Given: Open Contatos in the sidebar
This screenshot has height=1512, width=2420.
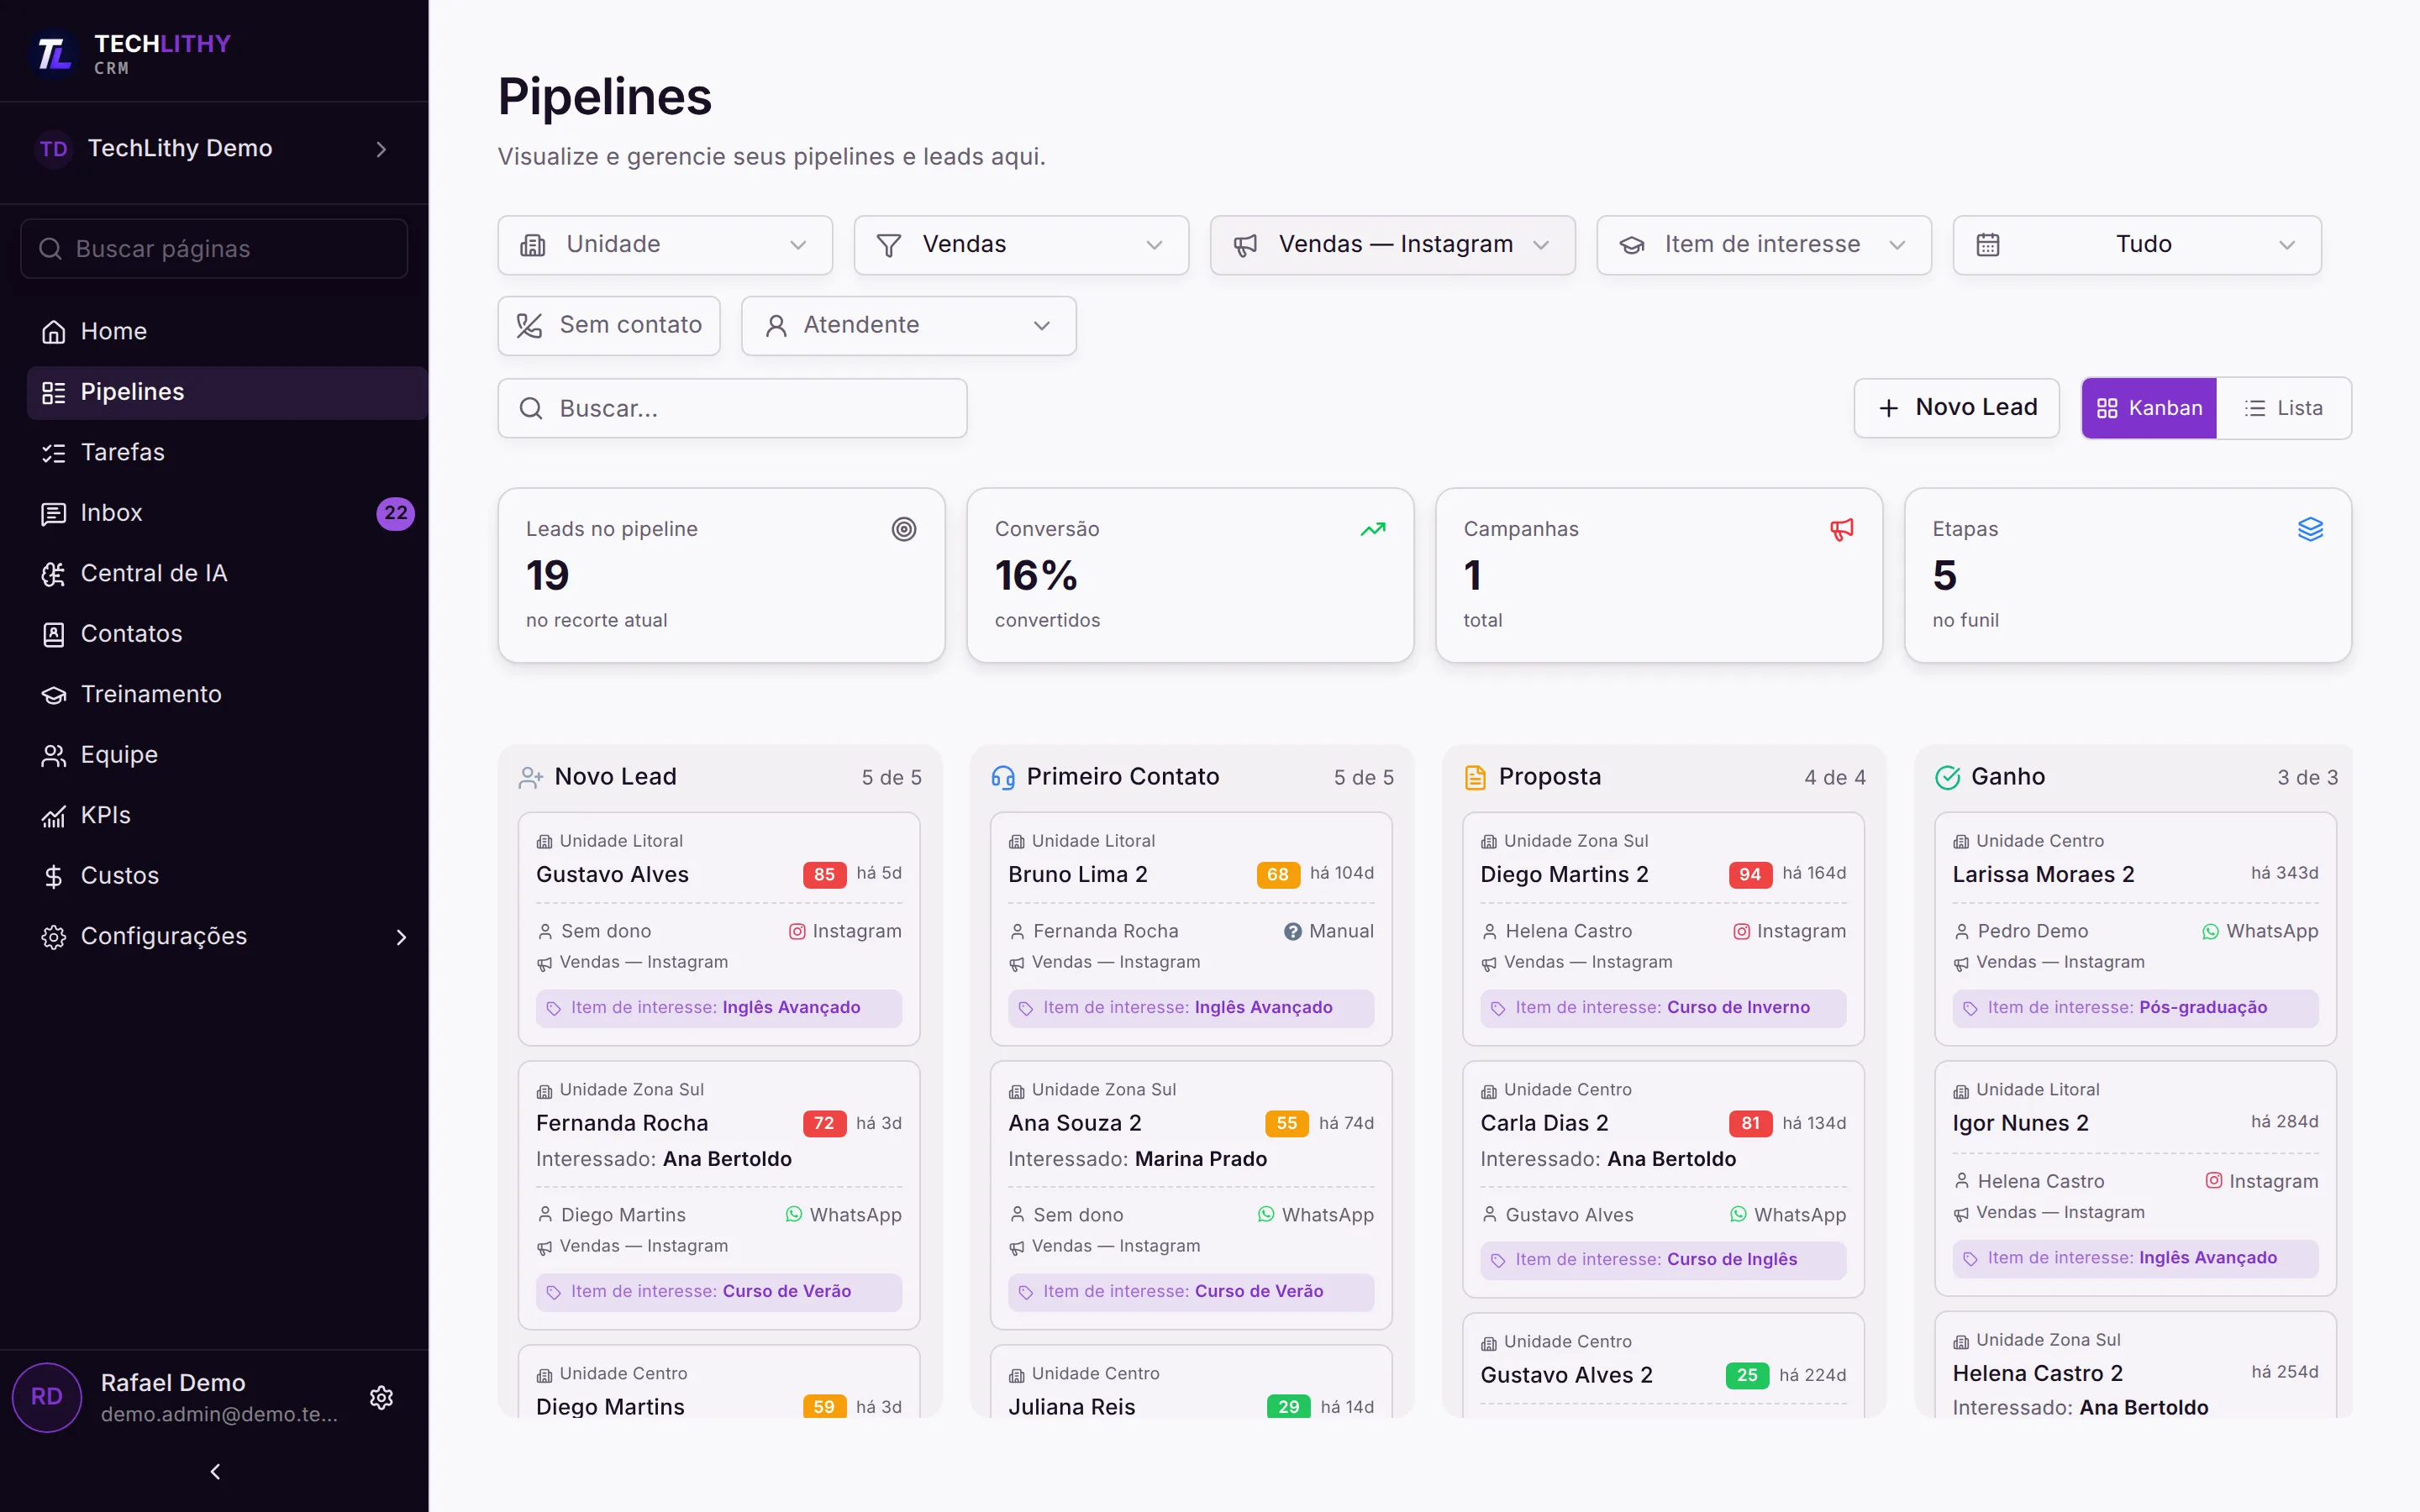Looking at the screenshot, I should click(x=227, y=634).
